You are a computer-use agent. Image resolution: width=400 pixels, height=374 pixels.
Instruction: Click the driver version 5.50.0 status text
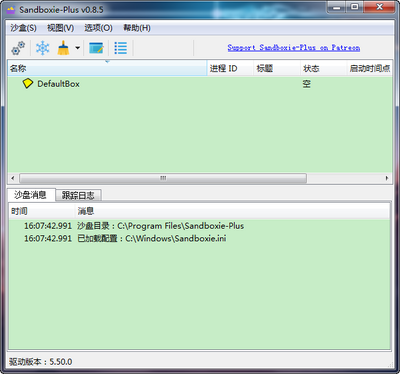tap(40, 362)
